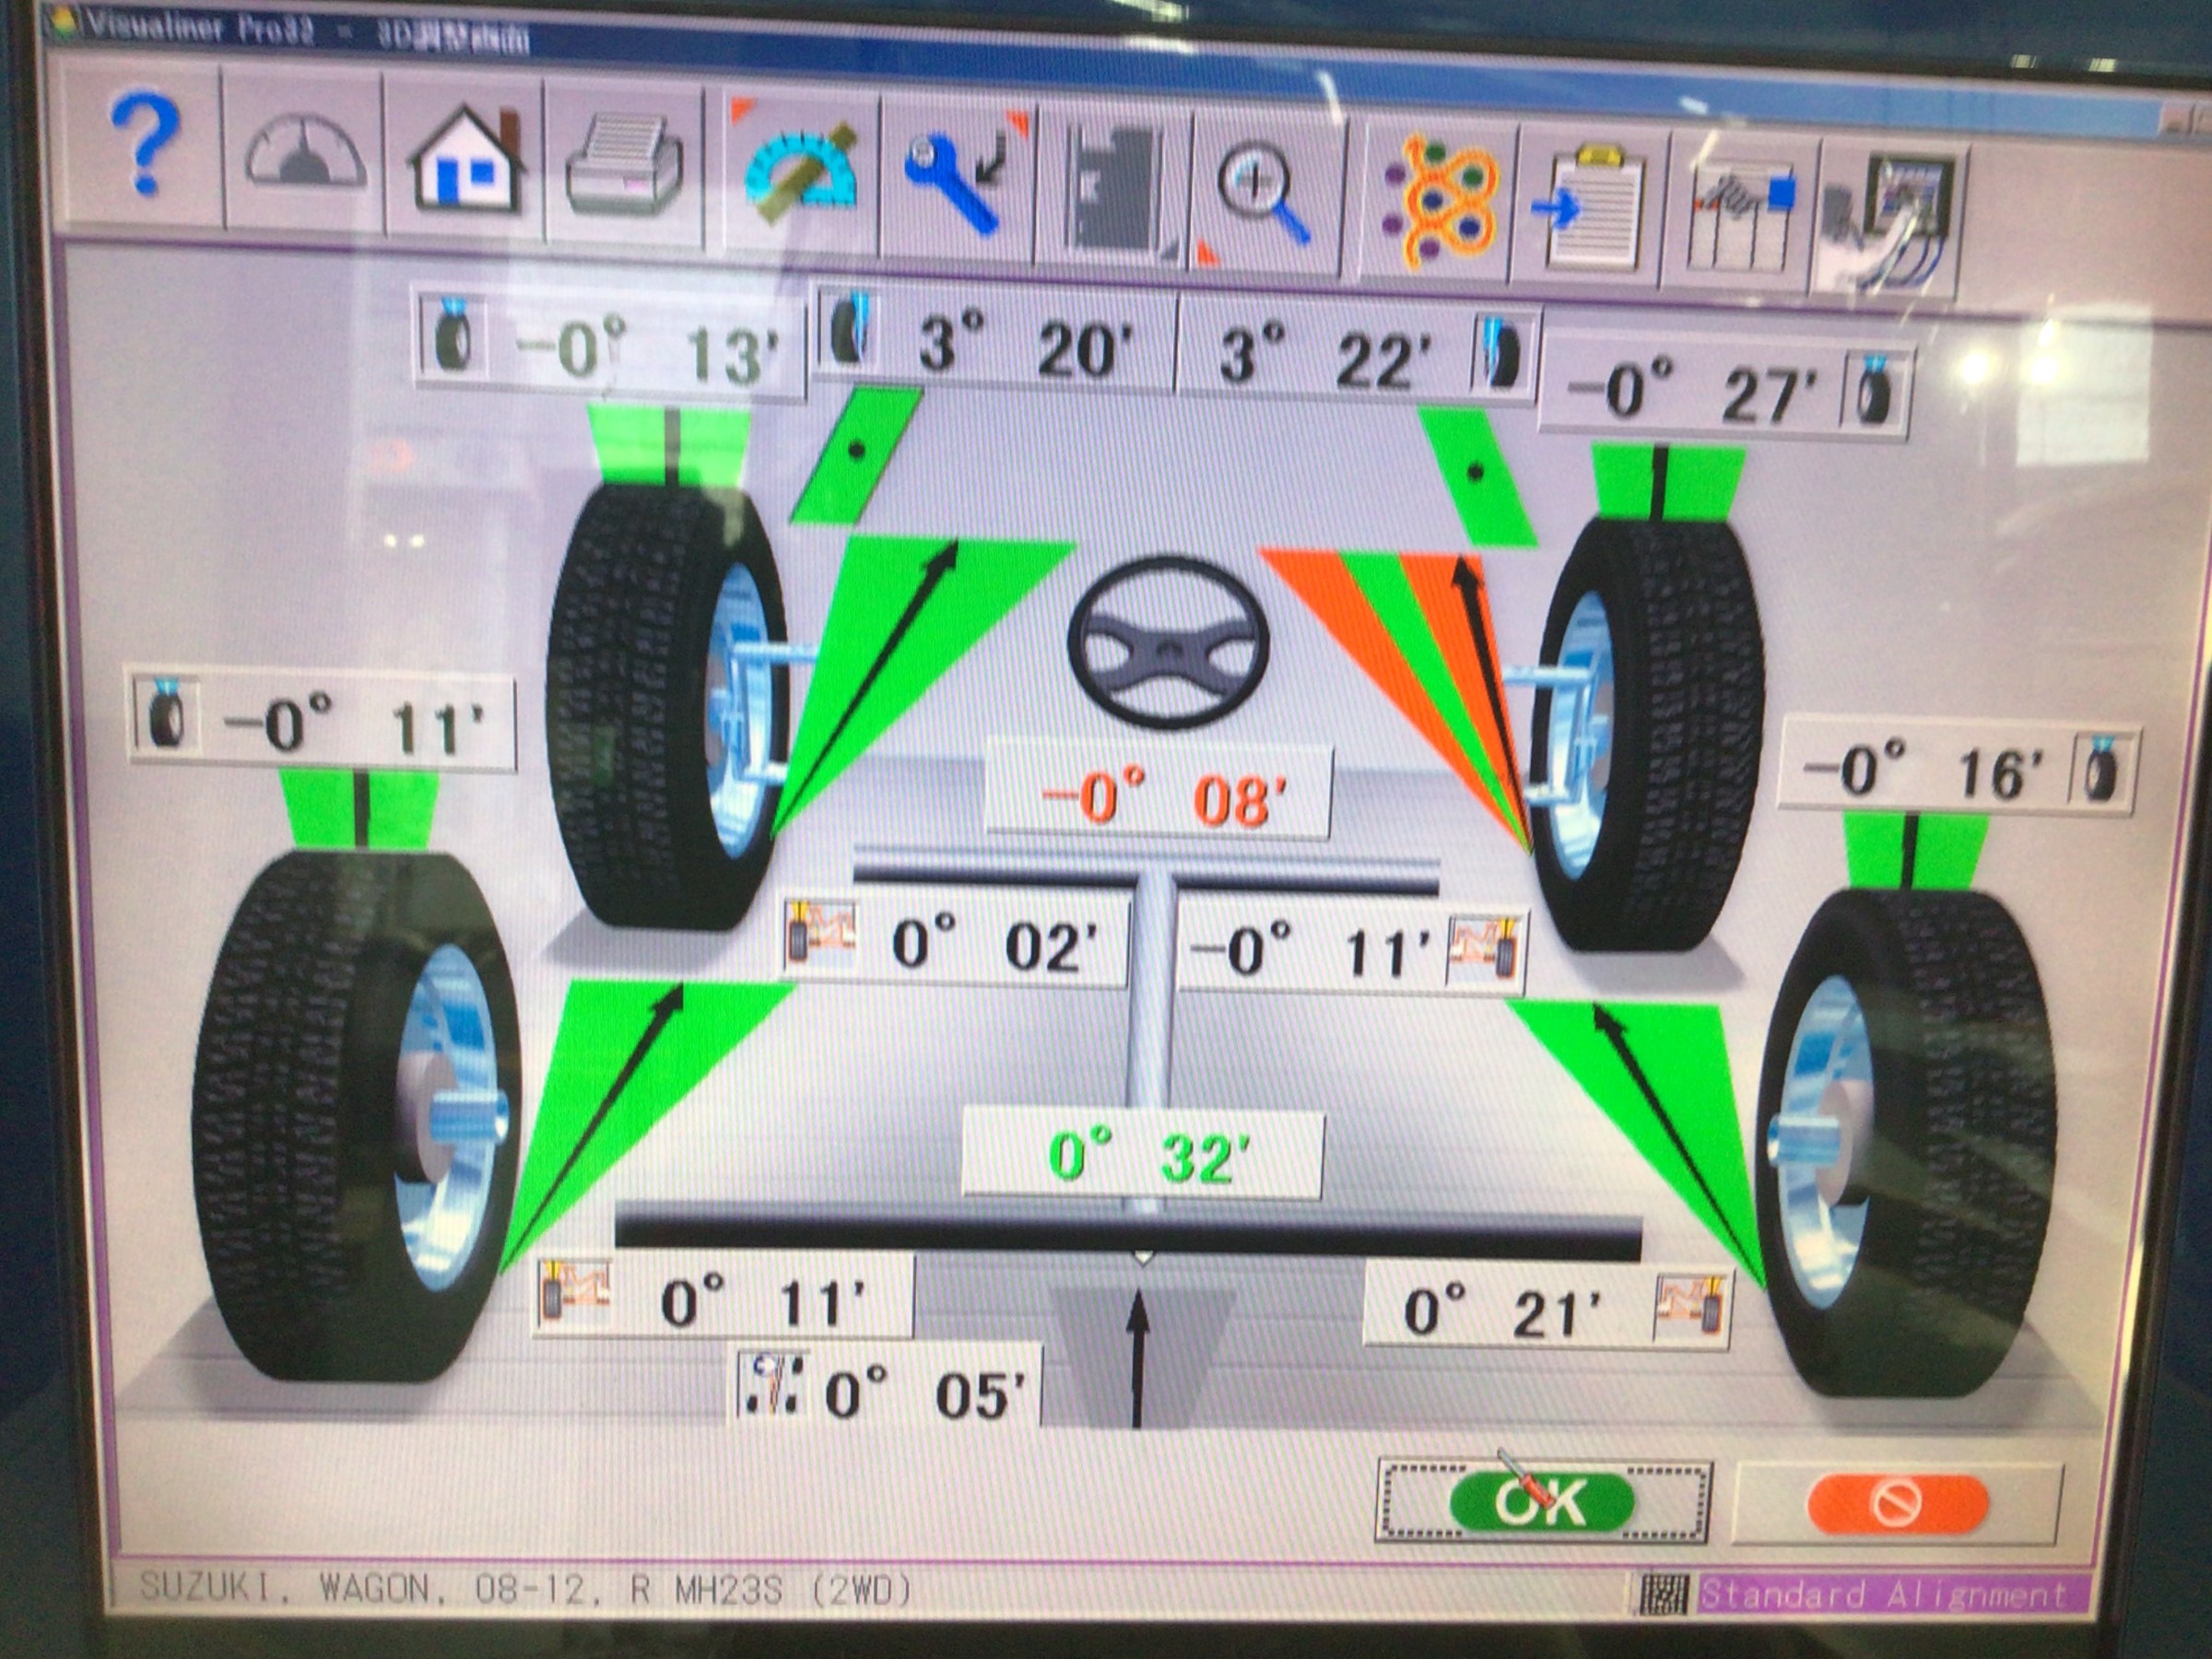This screenshot has width=2212, height=1659.
Task: Open the blue wrench adjustment tool
Action: pos(959,176)
